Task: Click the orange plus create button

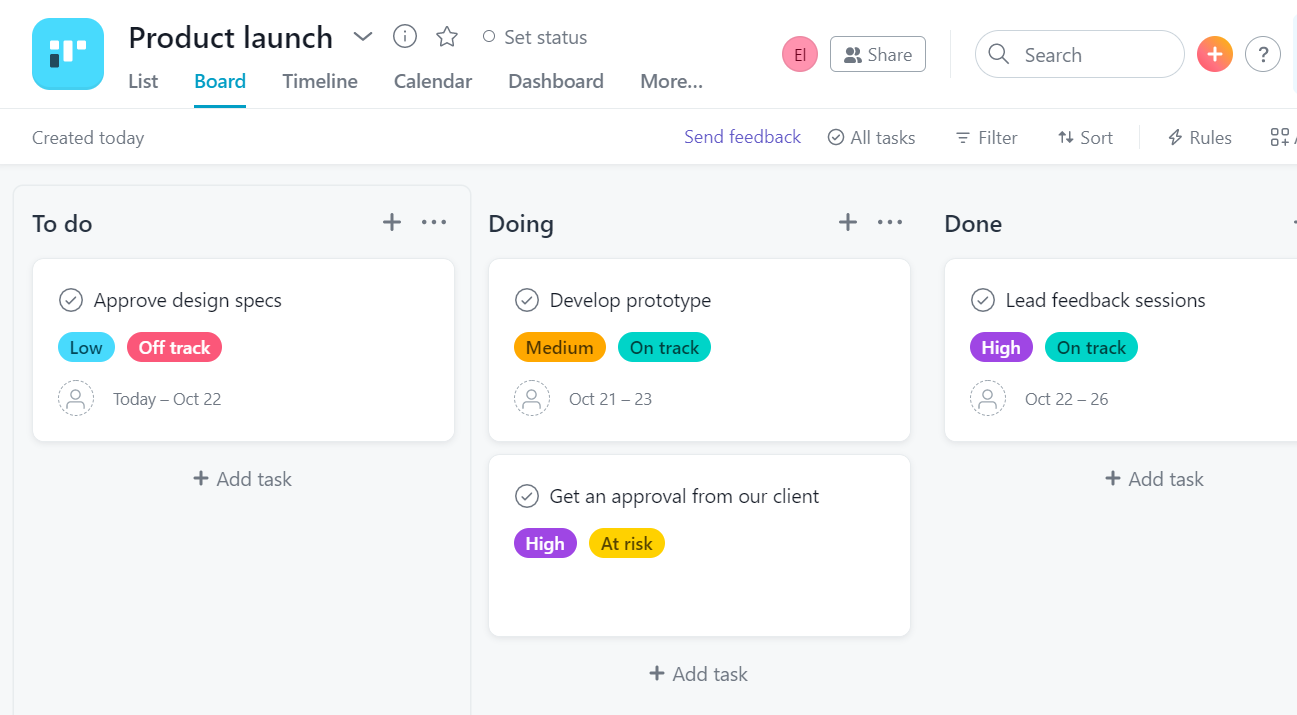Action: [x=1214, y=54]
